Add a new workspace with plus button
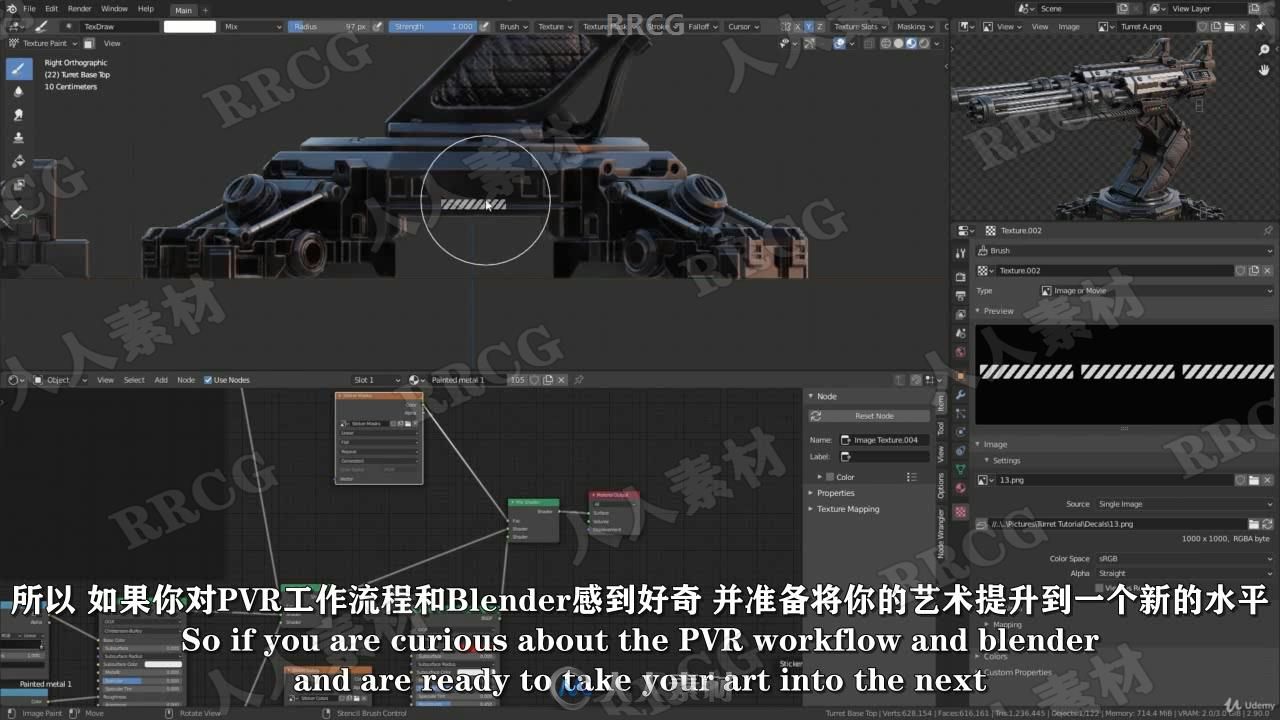 click(206, 10)
